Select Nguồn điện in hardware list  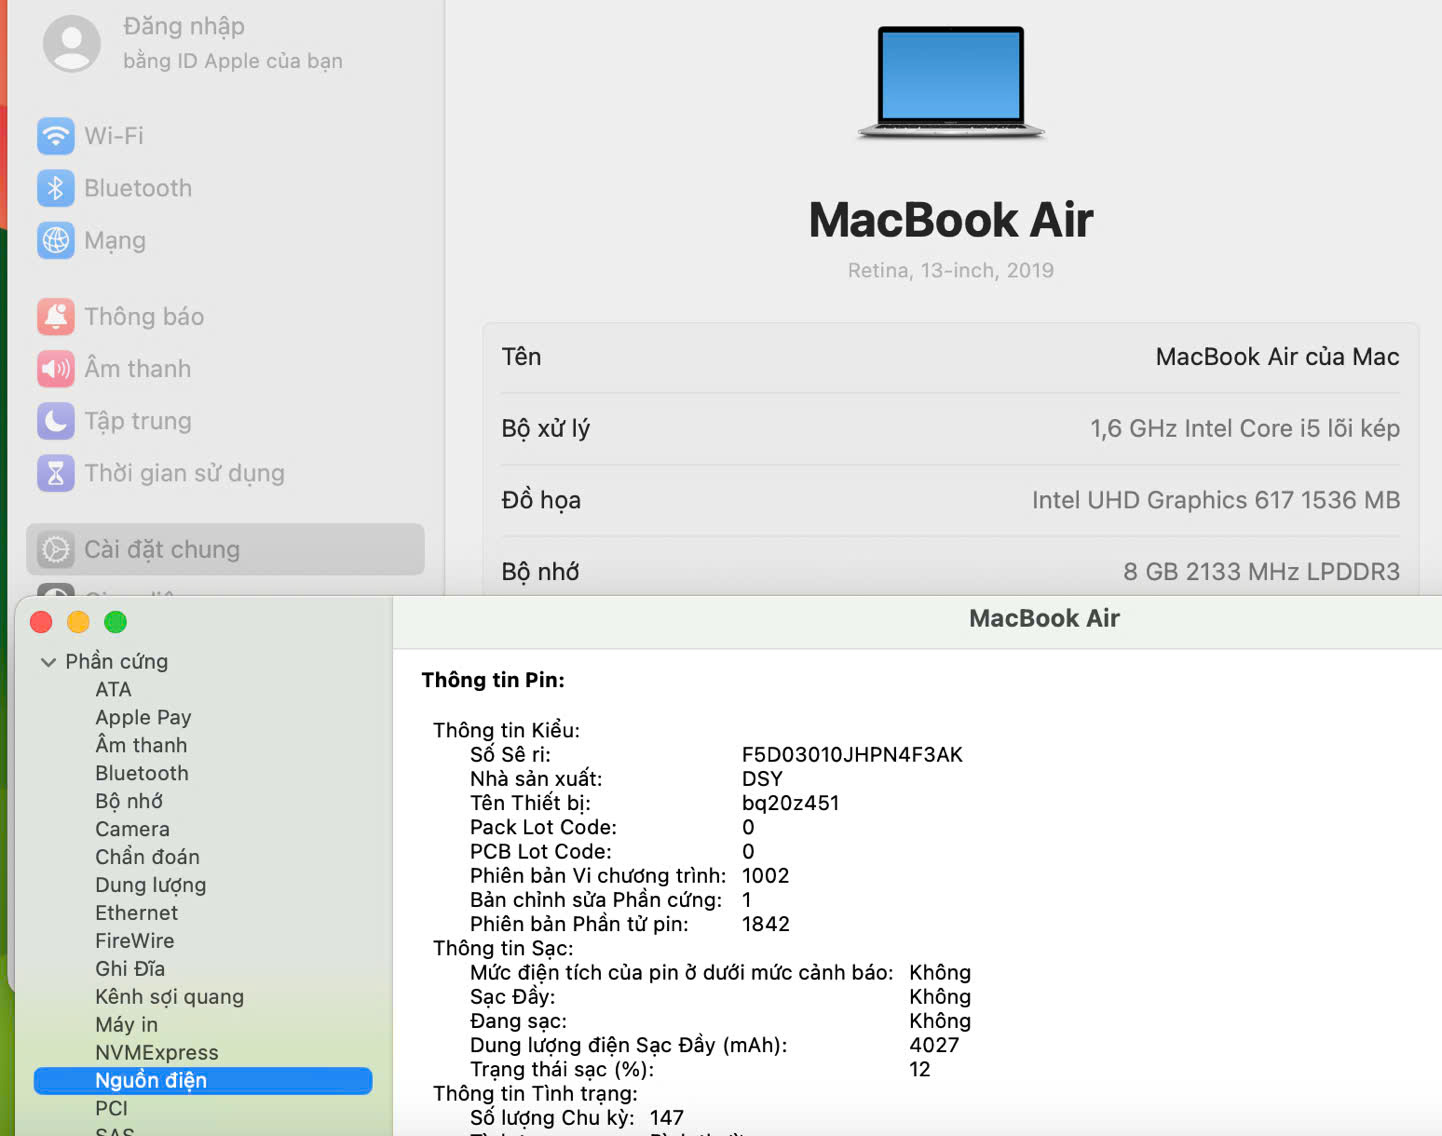151,1080
